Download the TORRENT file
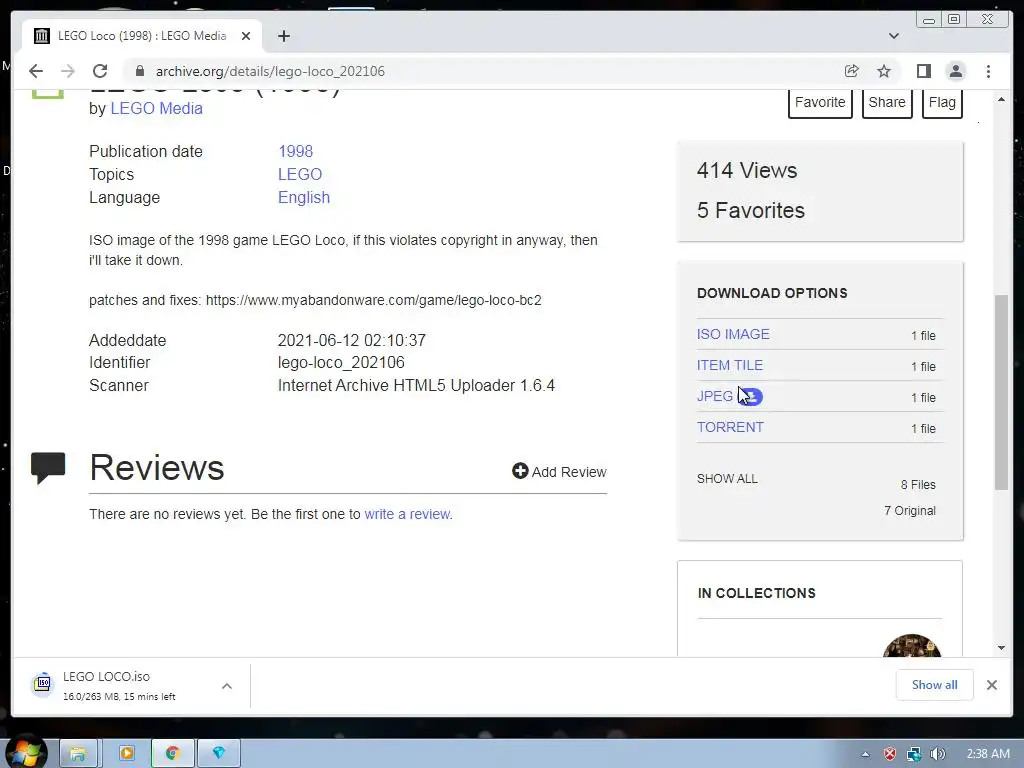 tap(729, 427)
